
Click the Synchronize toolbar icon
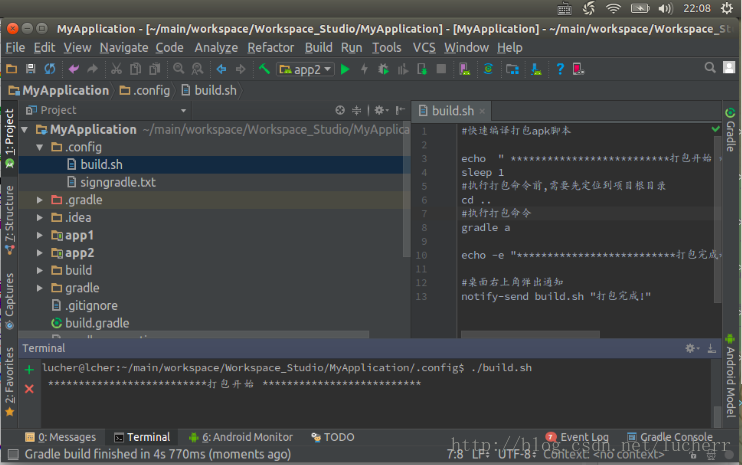(50, 69)
